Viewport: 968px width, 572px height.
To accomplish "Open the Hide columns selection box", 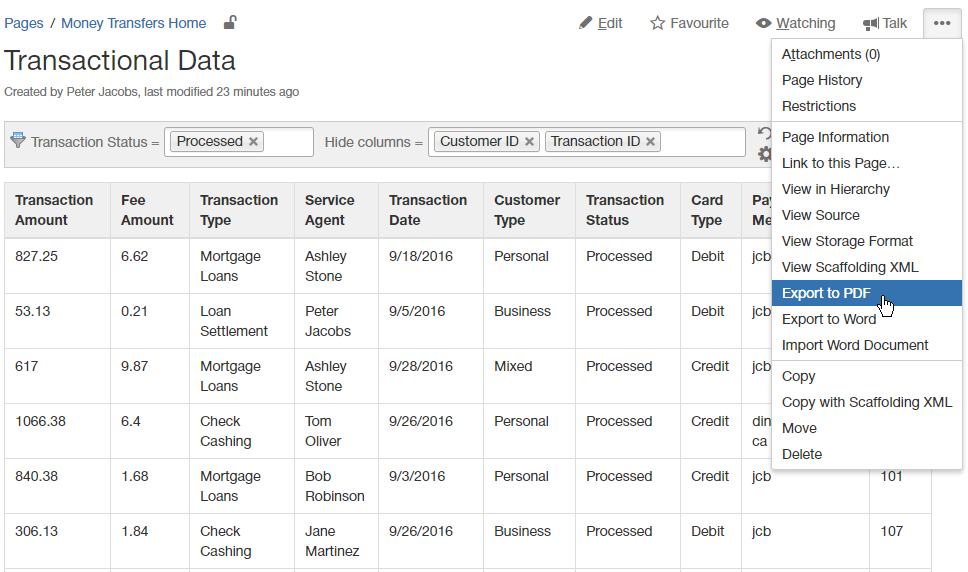I will tap(703, 142).
